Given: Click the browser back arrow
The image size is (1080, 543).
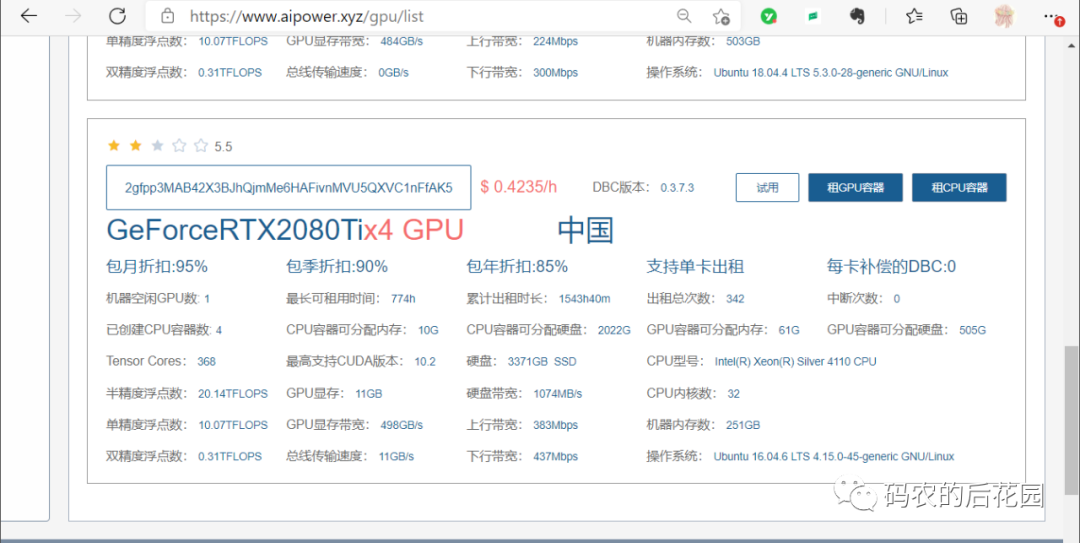Looking at the screenshot, I should tap(28, 16).
